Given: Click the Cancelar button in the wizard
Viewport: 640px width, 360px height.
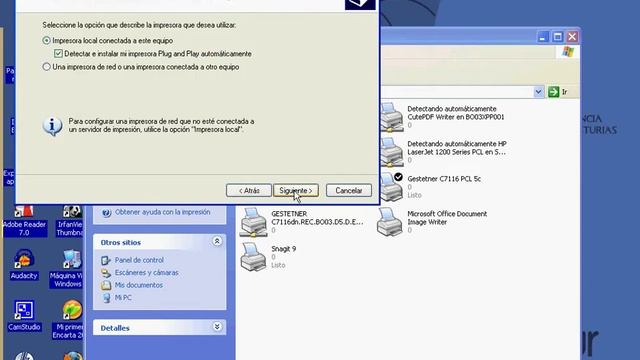Looking at the screenshot, I should (x=349, y=191).
